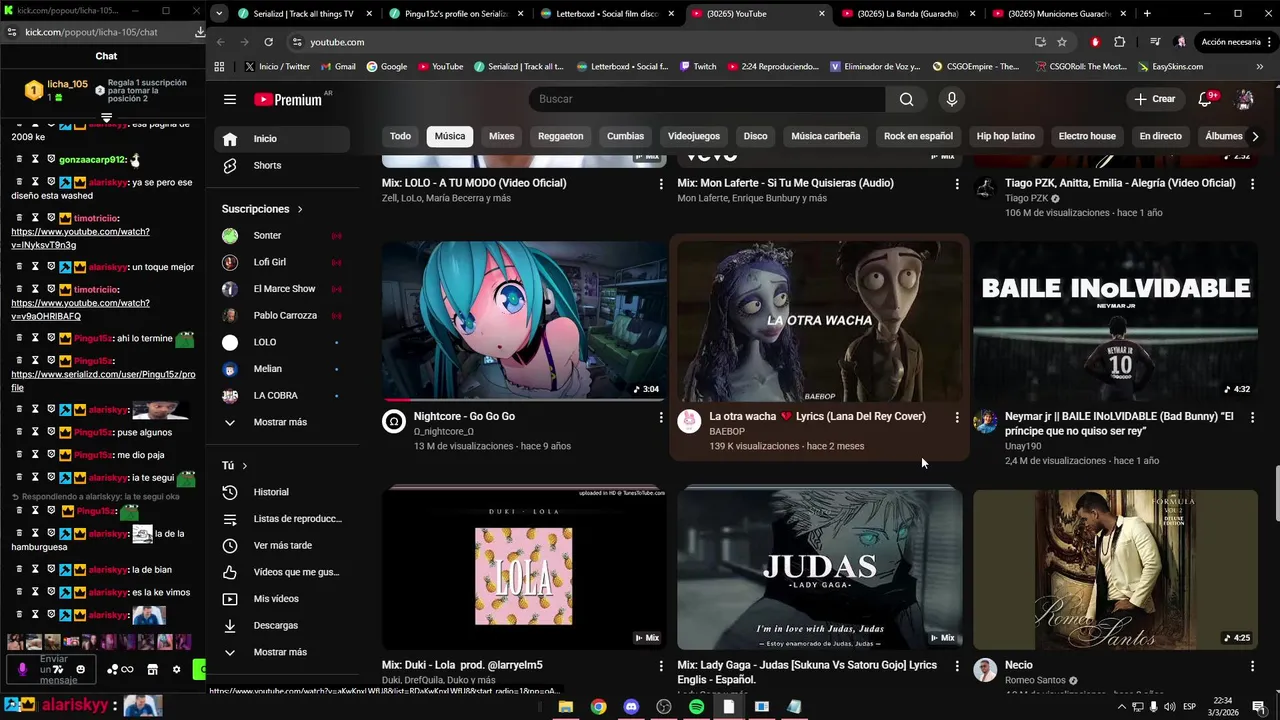The height and width of the screenshot is (720, 1280).
Task: Open Pingu15z serializd profile link in chat
Action: (x=103, y=381)
